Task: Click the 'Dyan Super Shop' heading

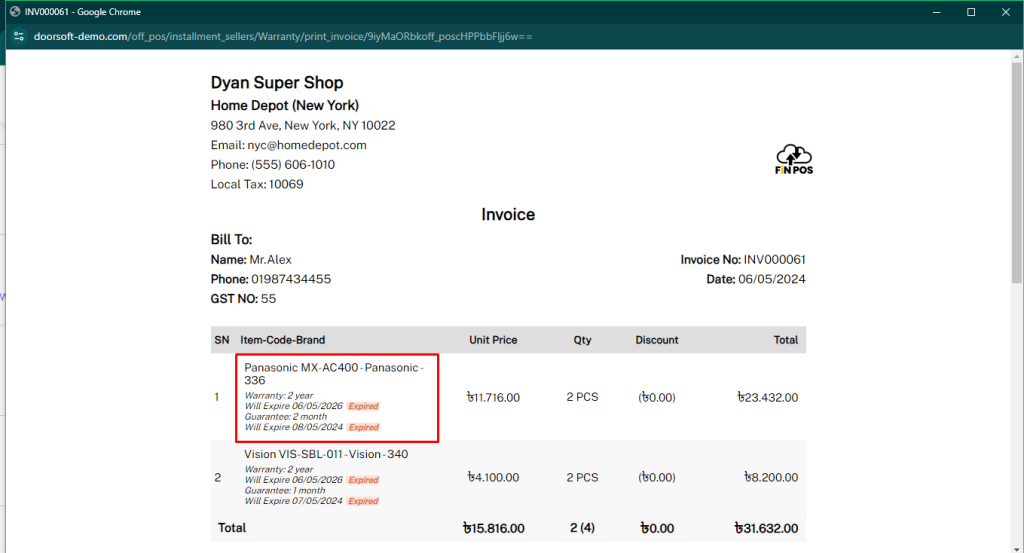Action: (x=277, y=83)
